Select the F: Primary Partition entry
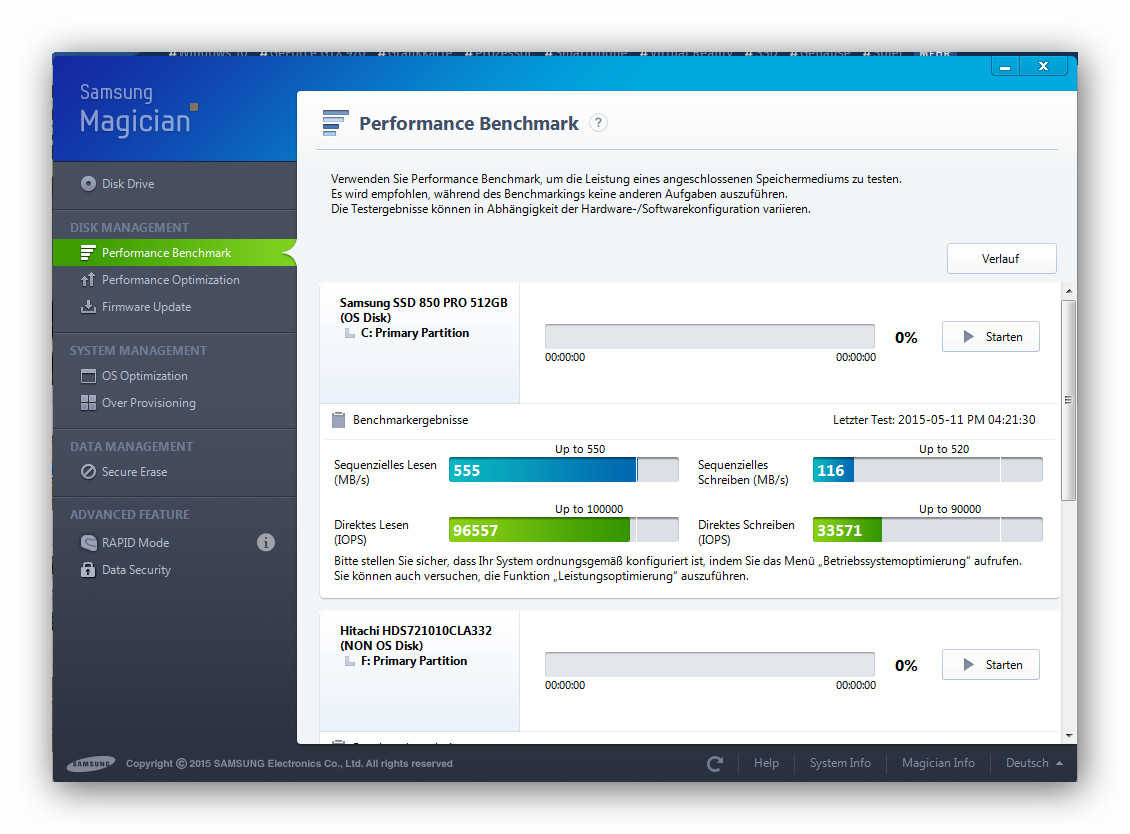 (414, 661)
